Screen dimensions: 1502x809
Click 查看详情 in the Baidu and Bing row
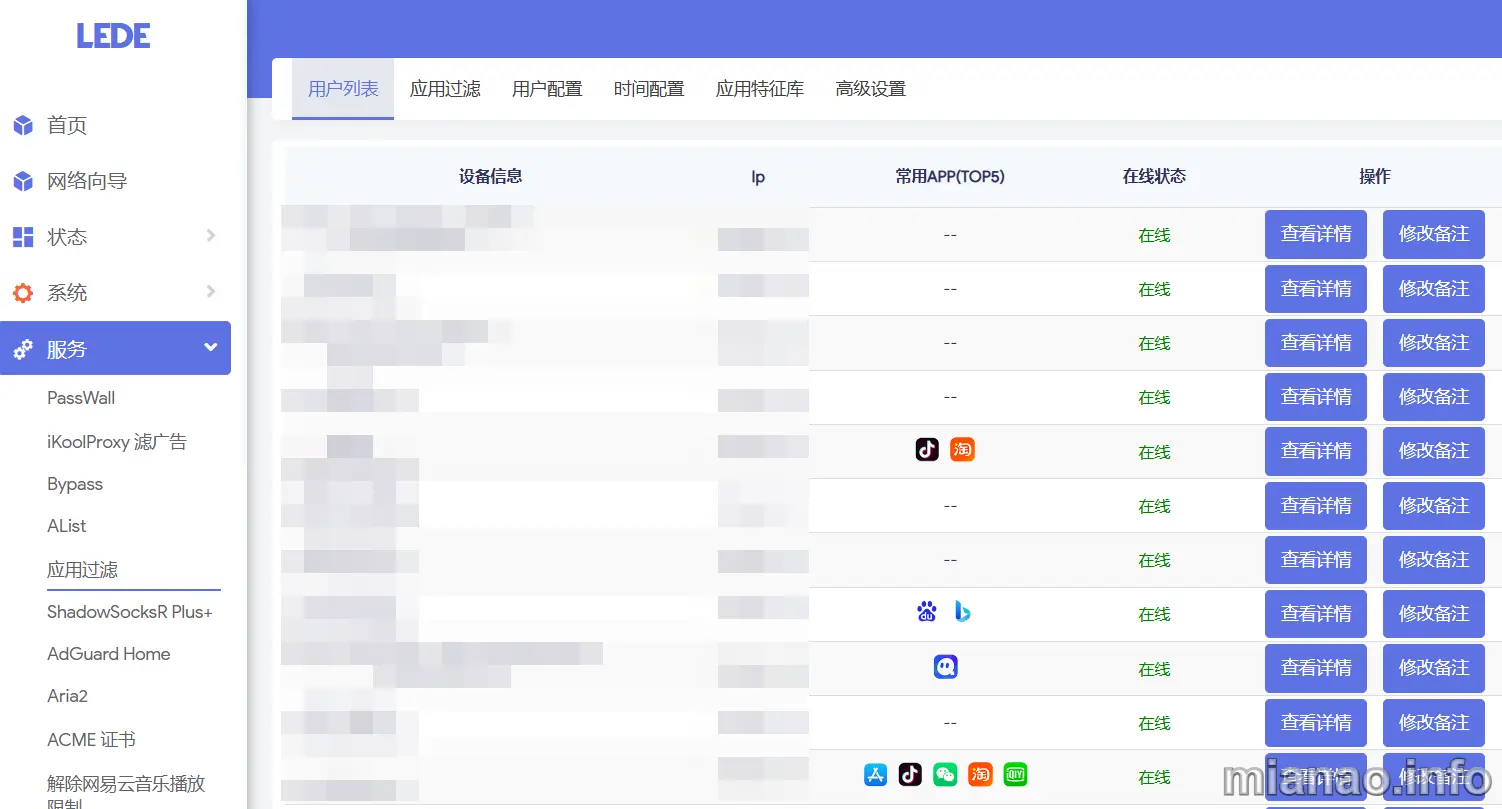(x=1315, y=614)
